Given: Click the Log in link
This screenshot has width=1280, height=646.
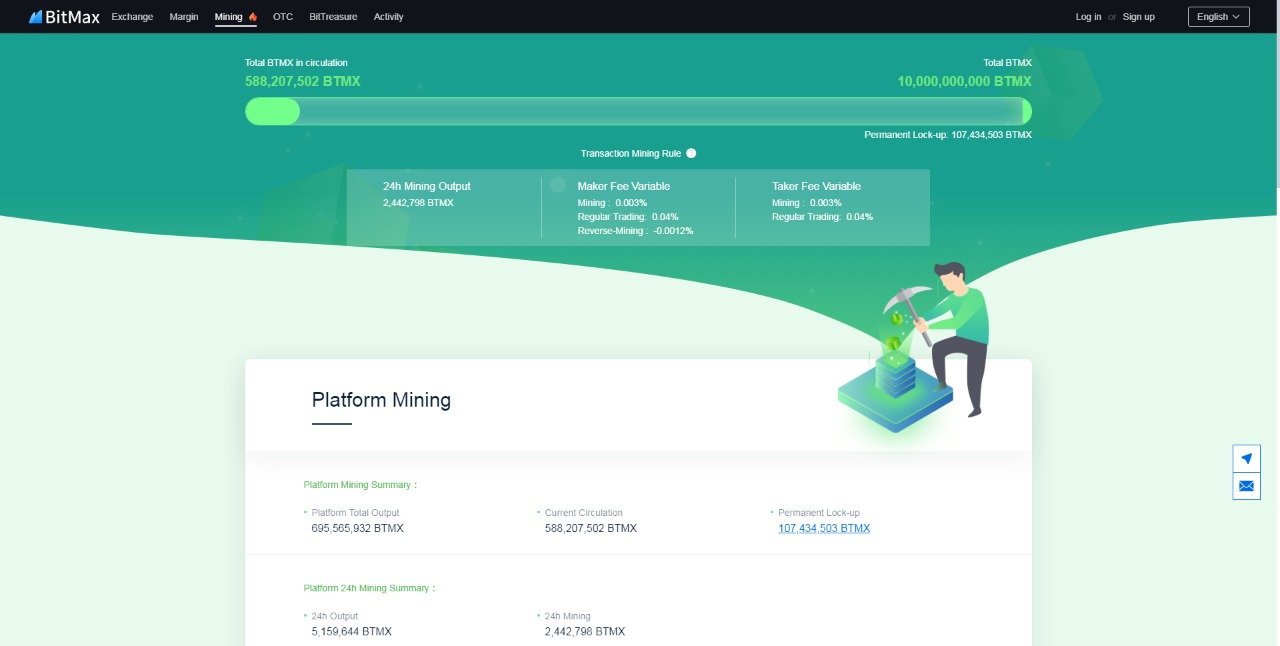Looking at the screenshot, I should click(x=1088, y=17).
